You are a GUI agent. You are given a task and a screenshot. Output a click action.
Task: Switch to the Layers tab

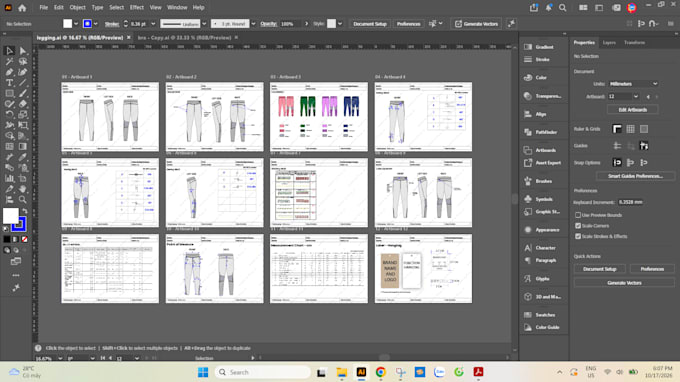[609, 42]
